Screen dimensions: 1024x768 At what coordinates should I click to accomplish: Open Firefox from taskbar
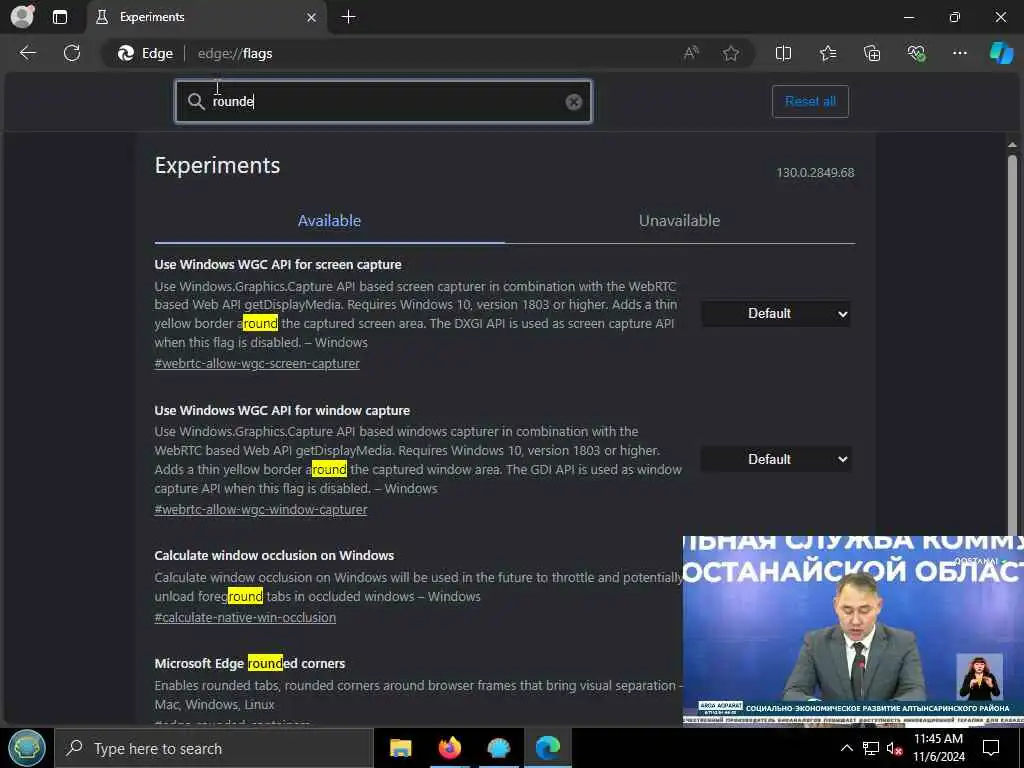(449, 748)
